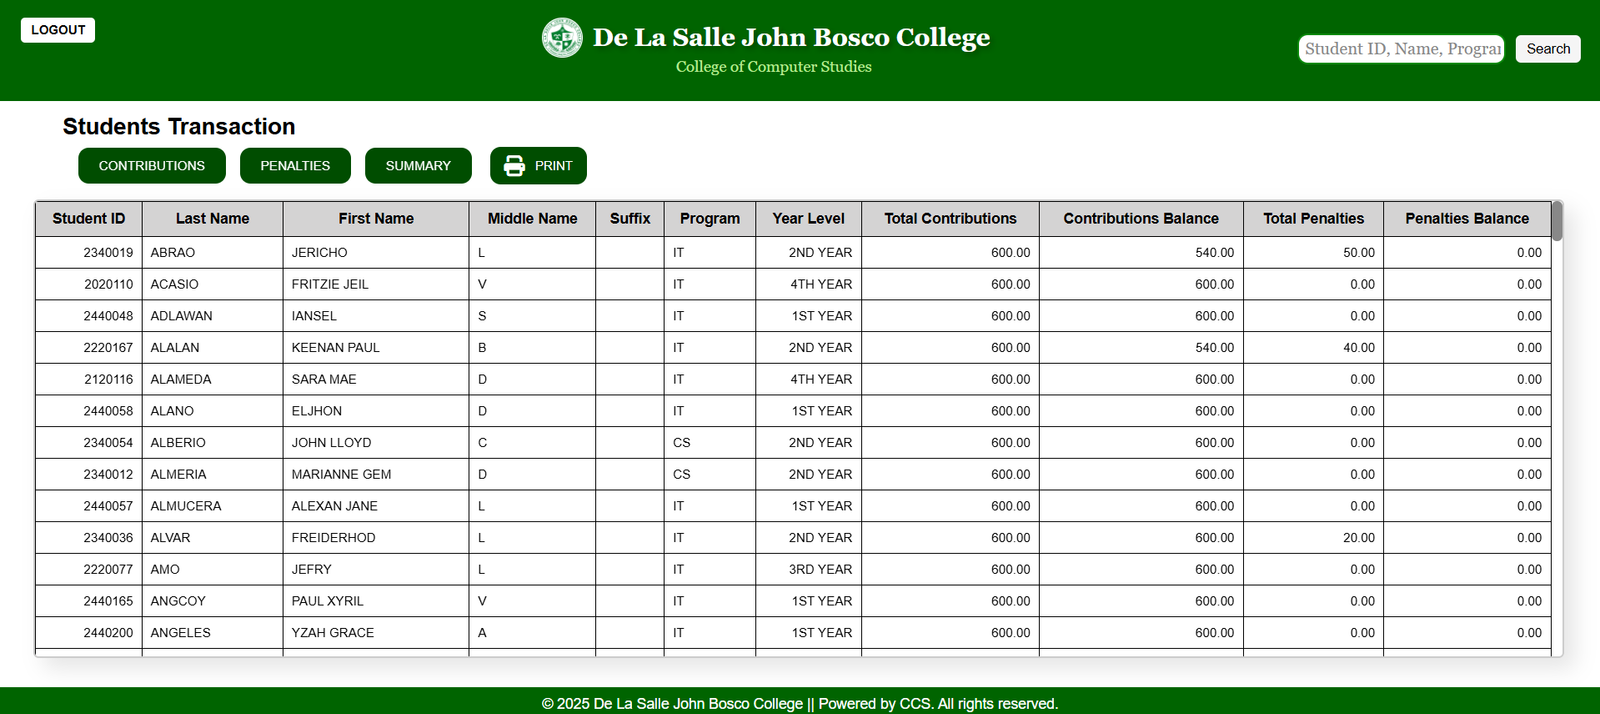
Task: Click the De La Salle John Bosco College title
Action: click(x=791, y=38)
